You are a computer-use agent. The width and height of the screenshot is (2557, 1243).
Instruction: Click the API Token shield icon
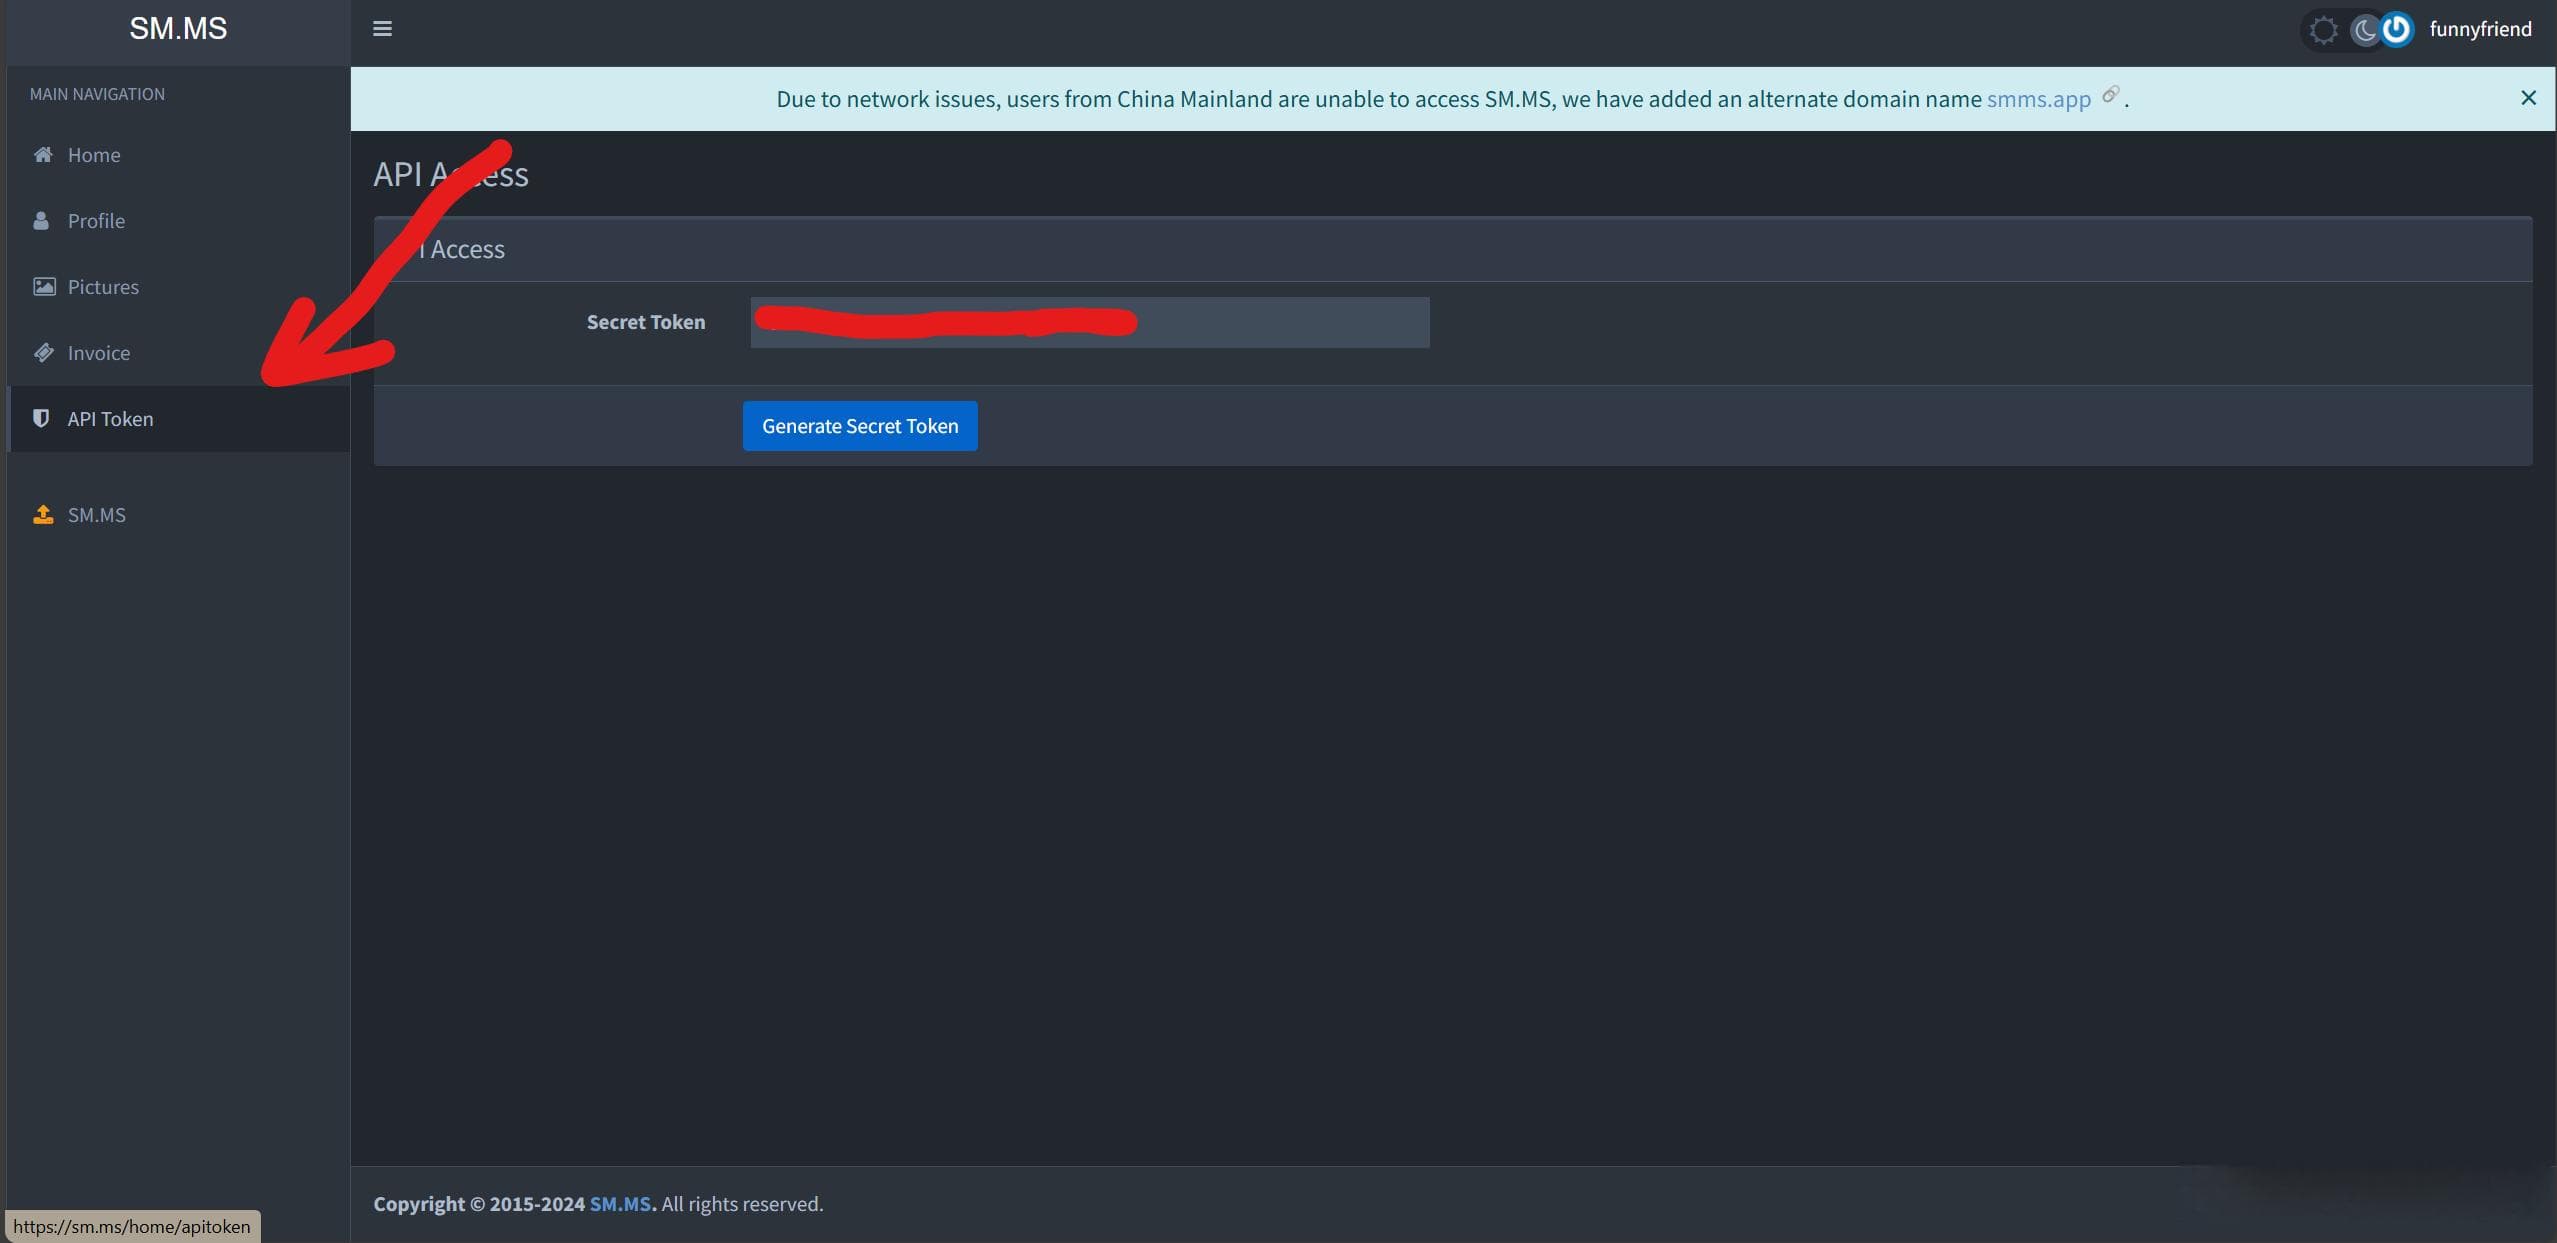point(41,418)
